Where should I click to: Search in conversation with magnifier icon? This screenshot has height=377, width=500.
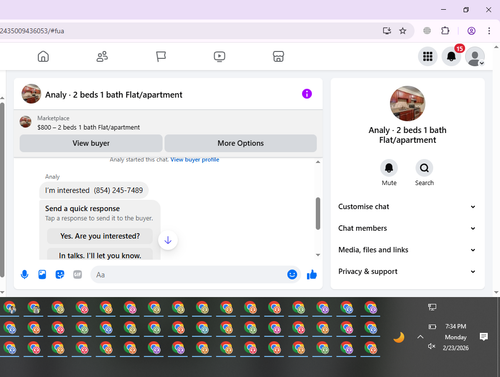pos(424,168)
